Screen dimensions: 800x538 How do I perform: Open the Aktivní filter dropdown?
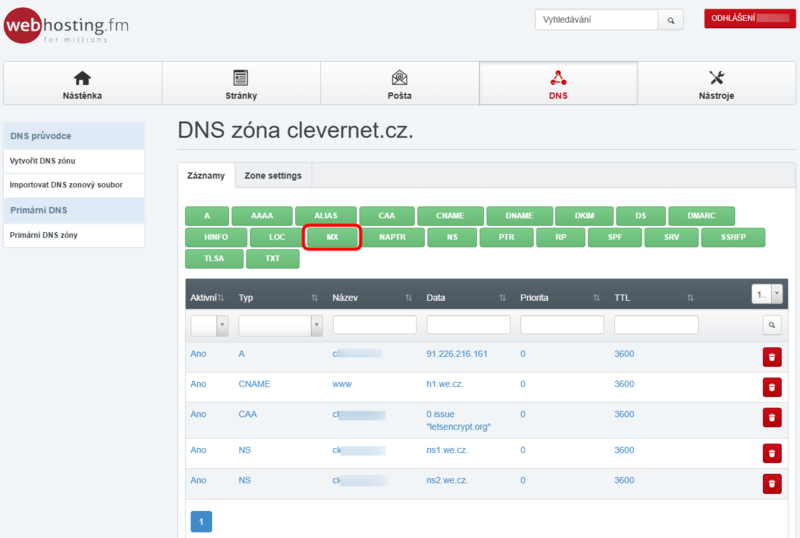coord(209,325)
